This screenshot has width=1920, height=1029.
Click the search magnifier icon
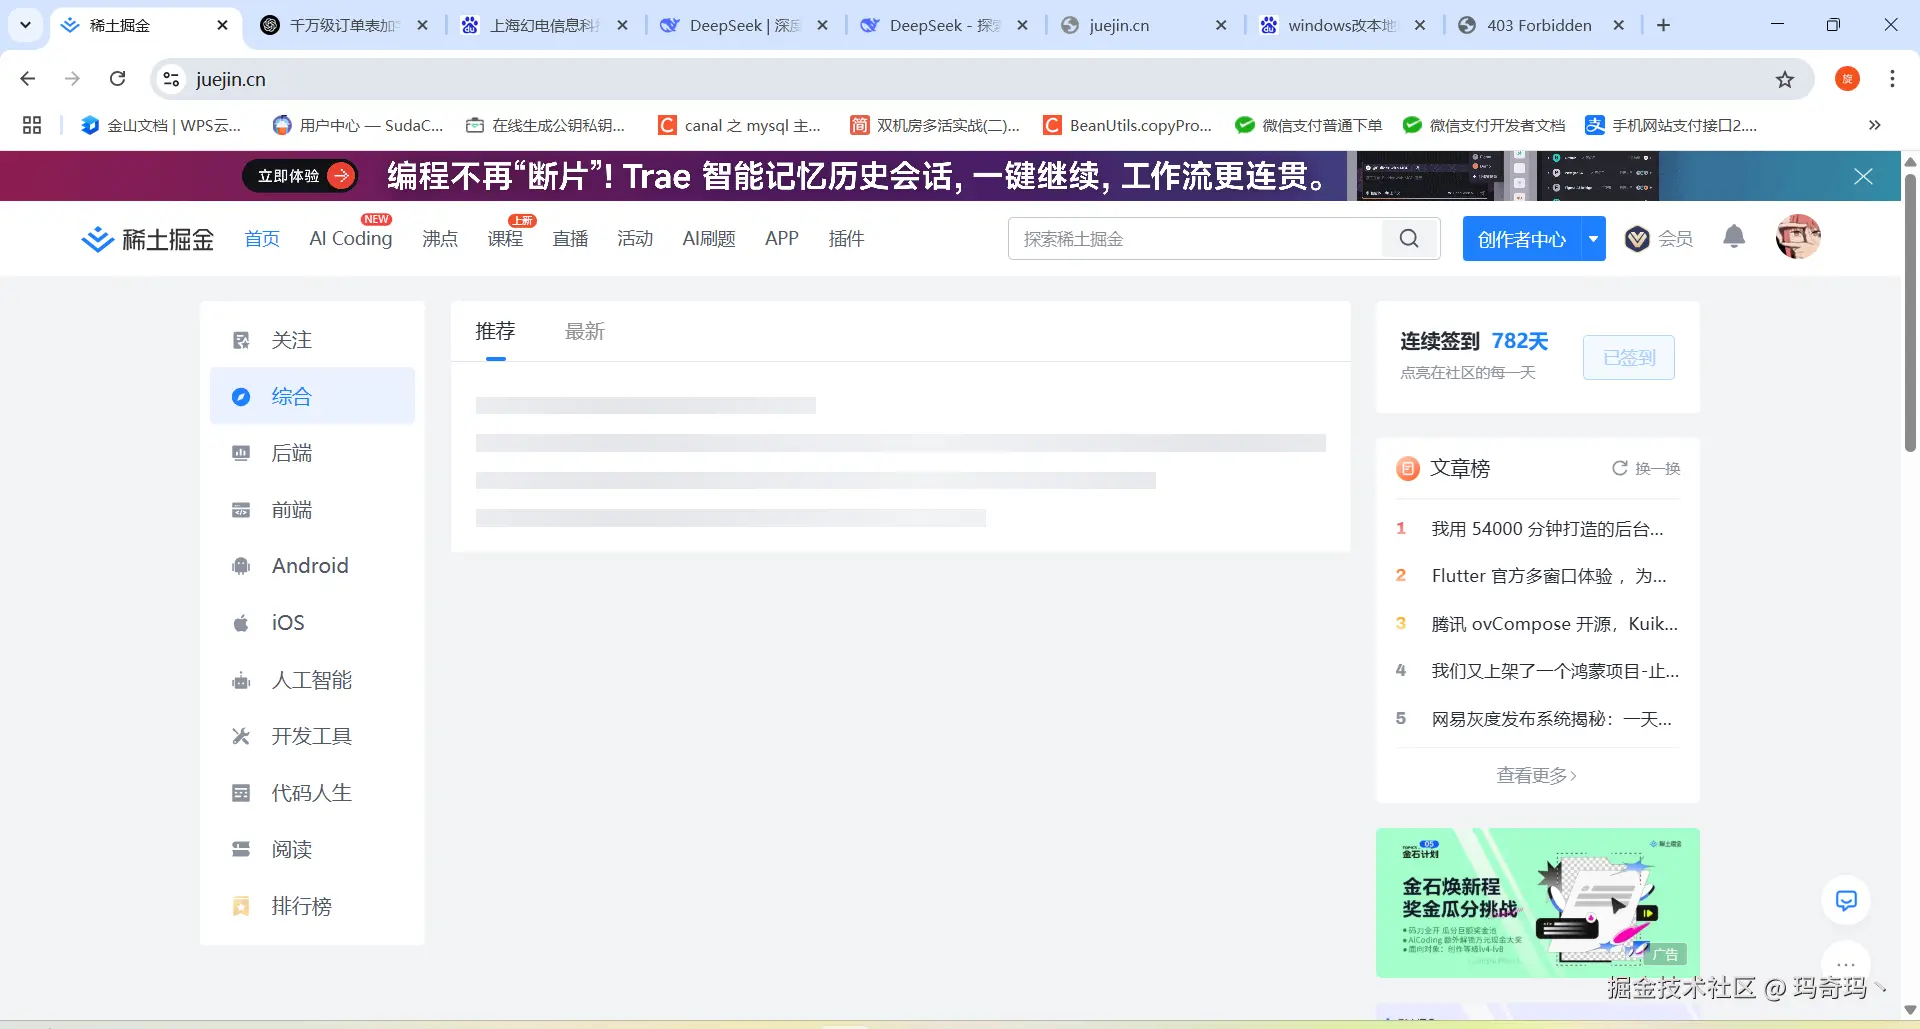[1408, 238]
